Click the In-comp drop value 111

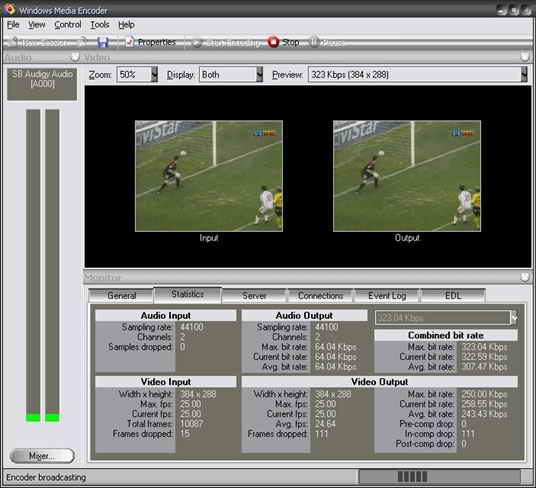(468, 434)
